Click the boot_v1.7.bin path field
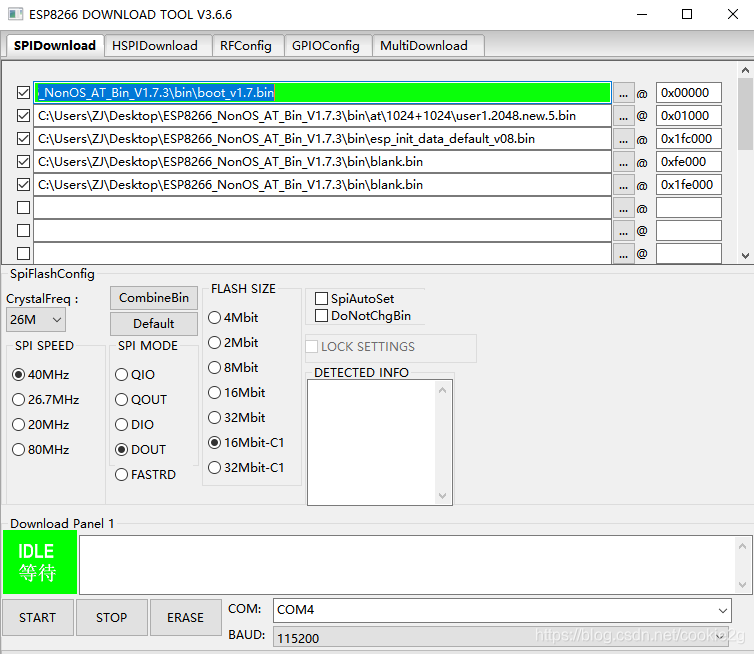 click(322, 92)
